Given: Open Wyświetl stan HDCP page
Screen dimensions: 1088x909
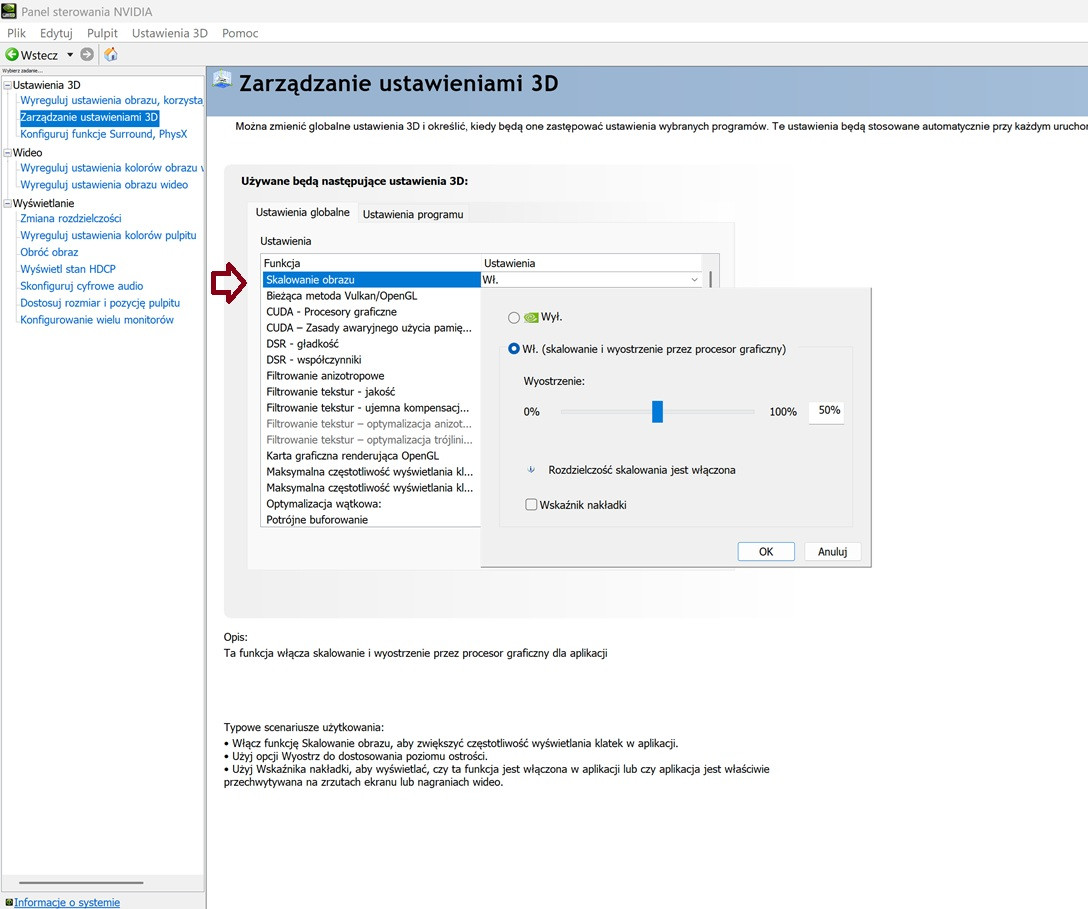Looking at the screenshot, I should (x=68, y=269).
